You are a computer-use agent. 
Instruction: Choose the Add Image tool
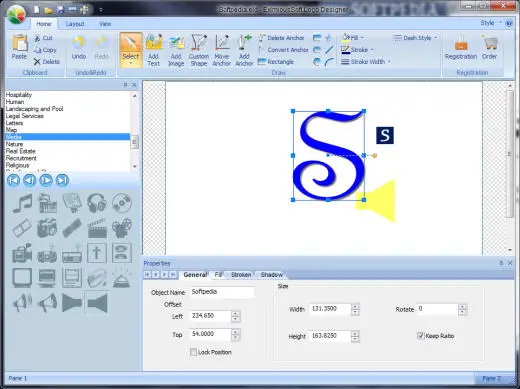click(176, 50)
